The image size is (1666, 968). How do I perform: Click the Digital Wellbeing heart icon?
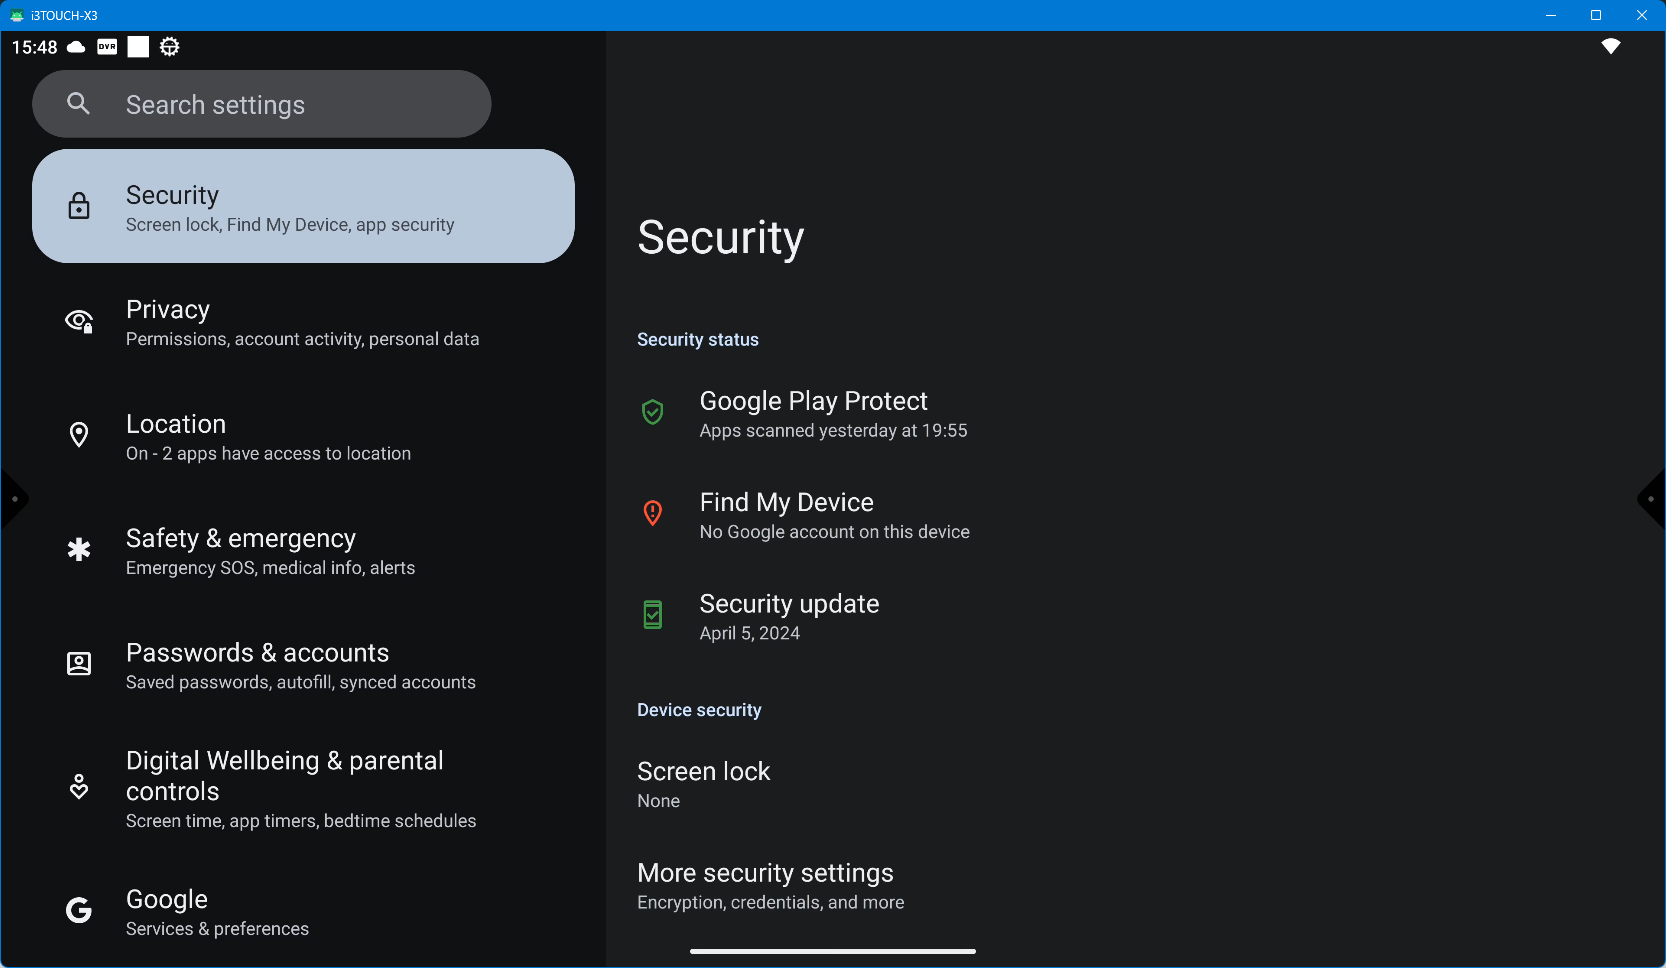click(79, 787)
